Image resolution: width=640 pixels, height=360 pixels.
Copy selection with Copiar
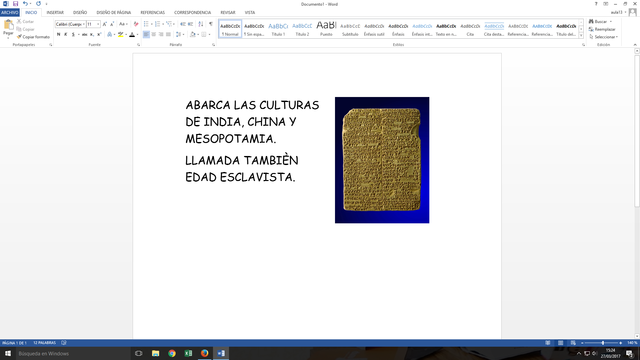click(x=25, y=29)
